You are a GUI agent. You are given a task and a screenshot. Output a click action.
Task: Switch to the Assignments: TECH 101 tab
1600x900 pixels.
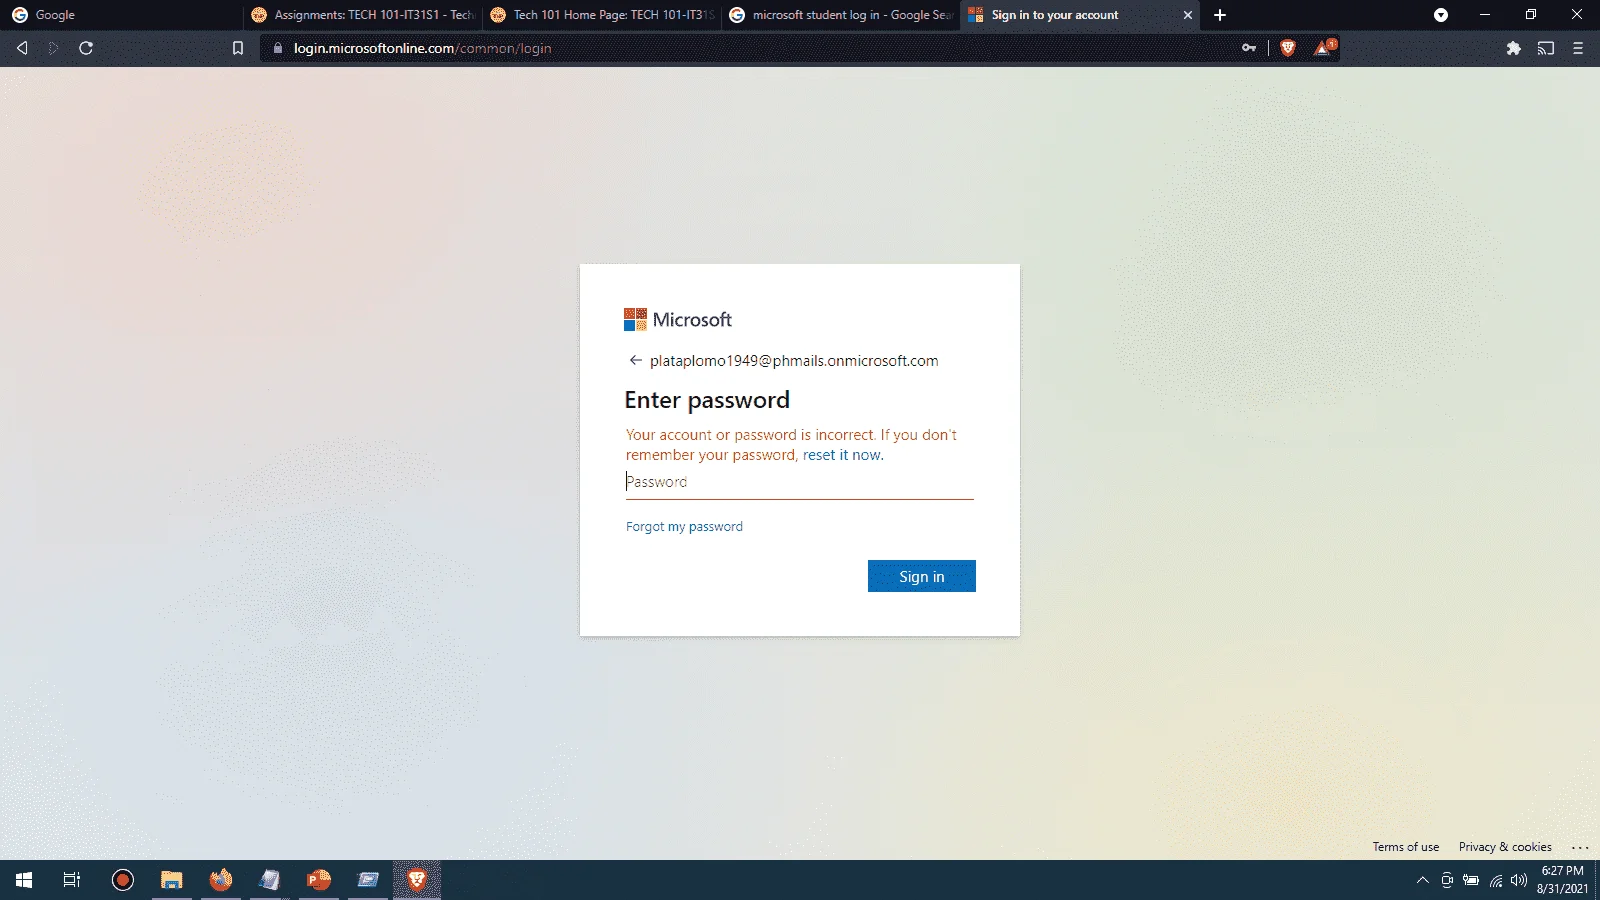point(362,15)
